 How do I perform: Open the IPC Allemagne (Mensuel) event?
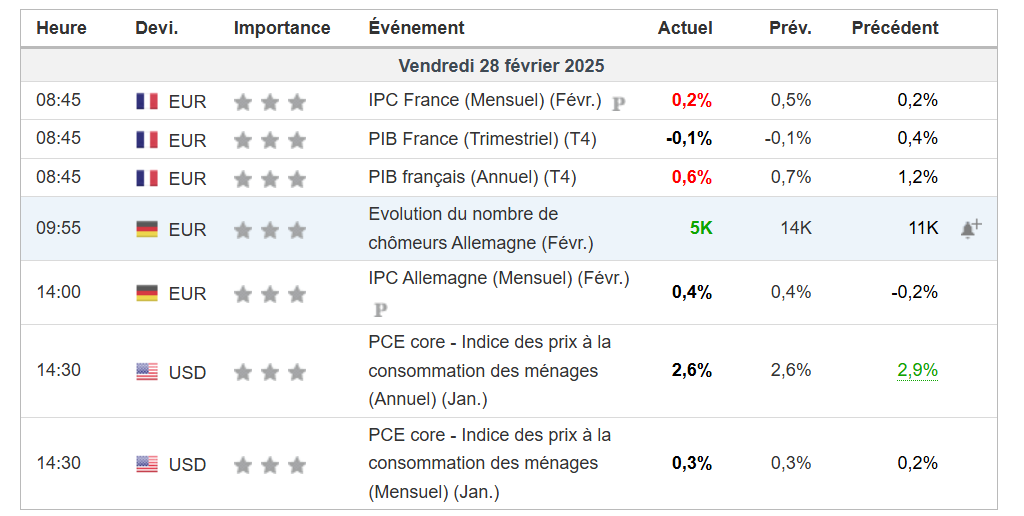pos(498,278)
